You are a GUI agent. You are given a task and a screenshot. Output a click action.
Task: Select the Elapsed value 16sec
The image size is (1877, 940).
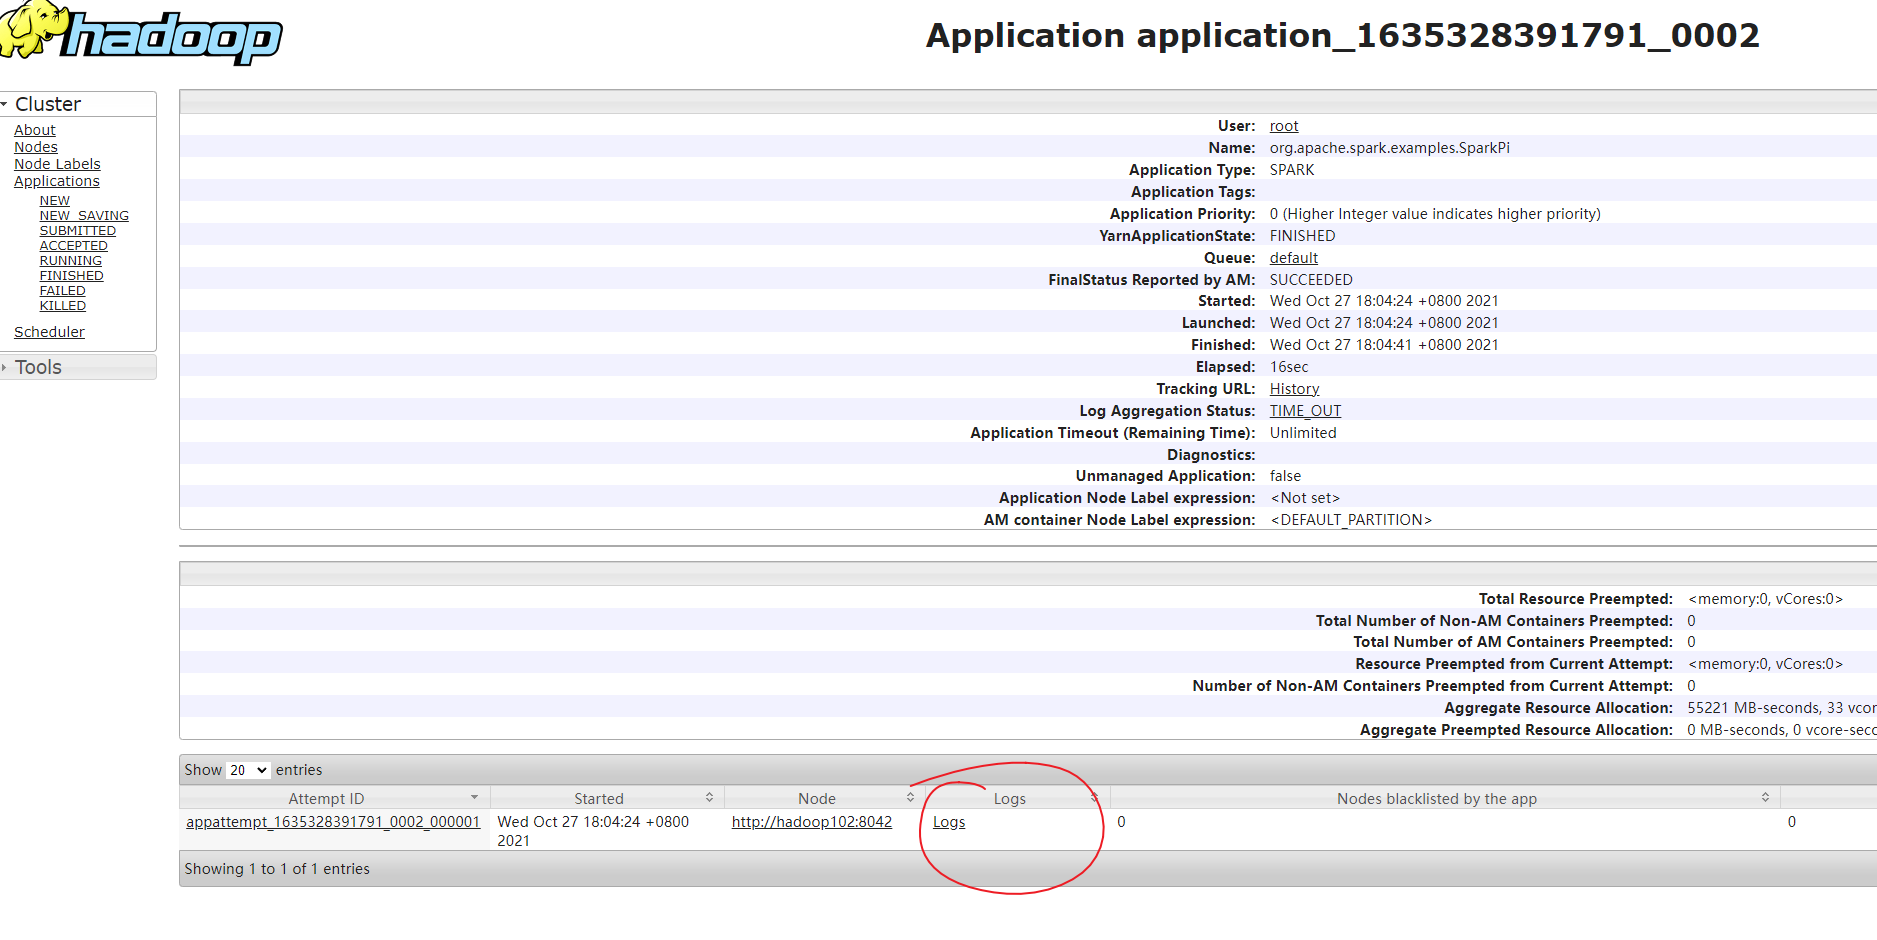[x=1289, y=367]
